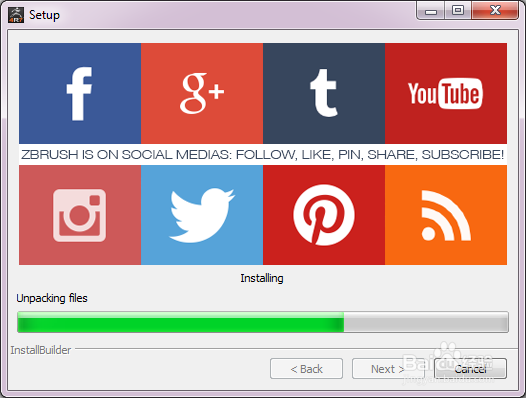Click the Cancel button
Viewport: 526px width, 398px height.
(x=470, y=368)
